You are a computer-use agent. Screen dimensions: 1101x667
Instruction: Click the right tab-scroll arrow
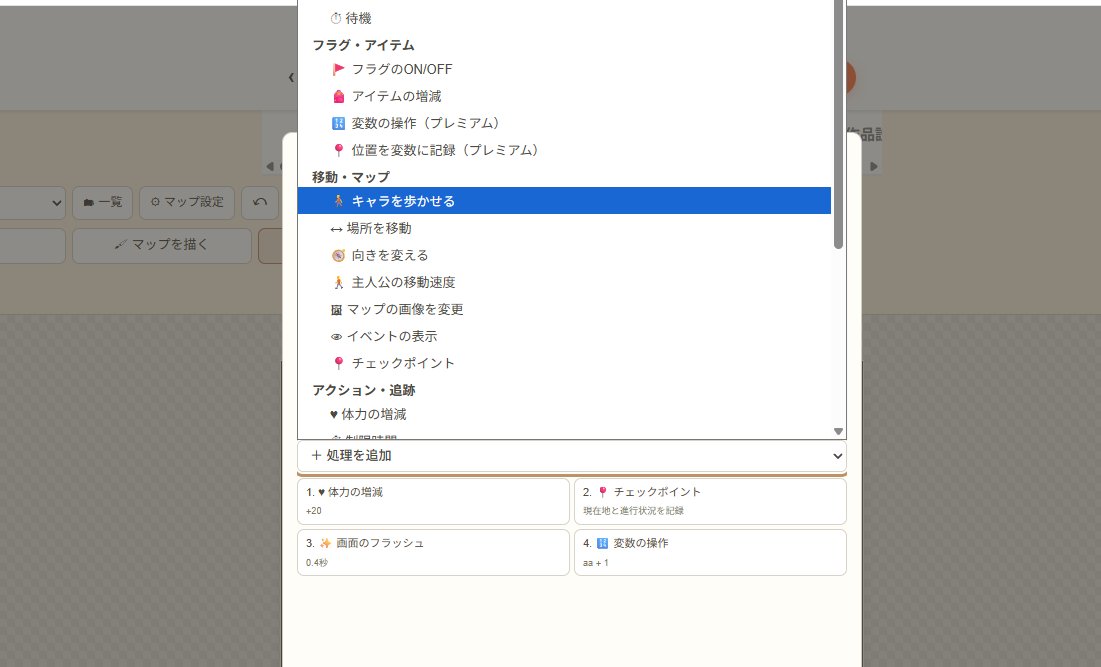[873, 166]
